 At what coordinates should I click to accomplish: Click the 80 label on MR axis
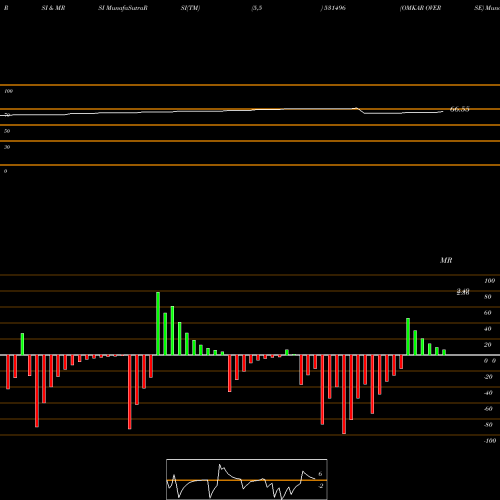coord(488,297)
